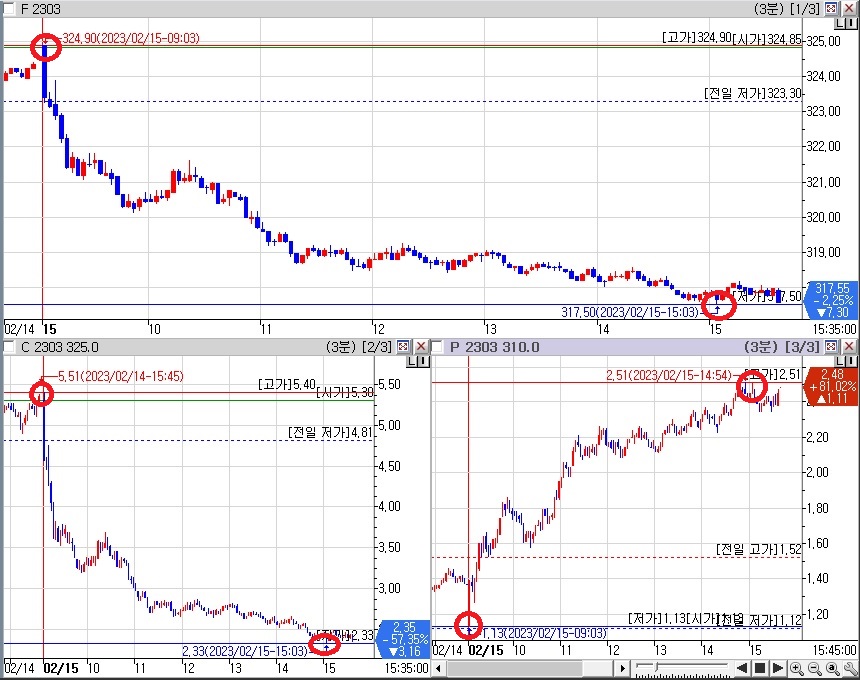Close the C 2303 325.0 chart pane
860x680 pixels.
tap(421, 347)
